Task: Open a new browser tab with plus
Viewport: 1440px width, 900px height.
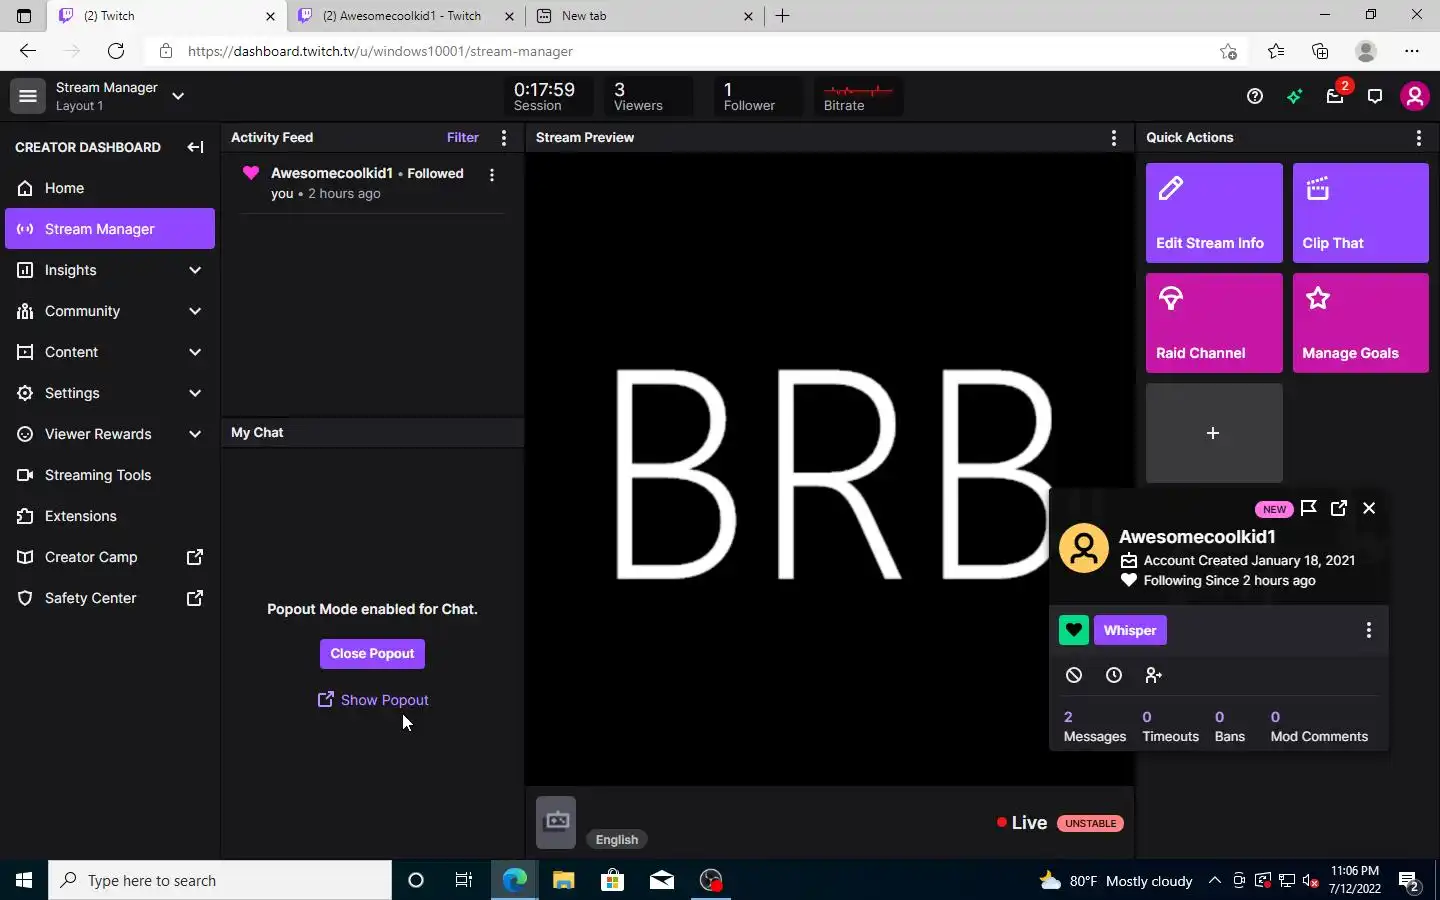Action: tap(783, 16)
